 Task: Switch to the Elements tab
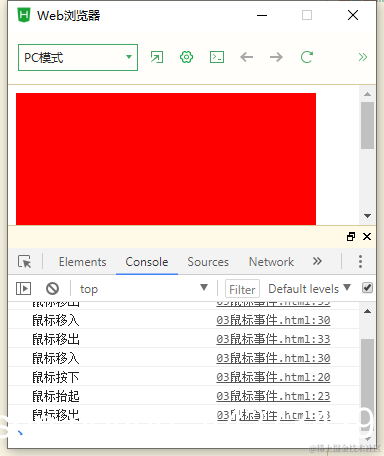coord(82,262)
